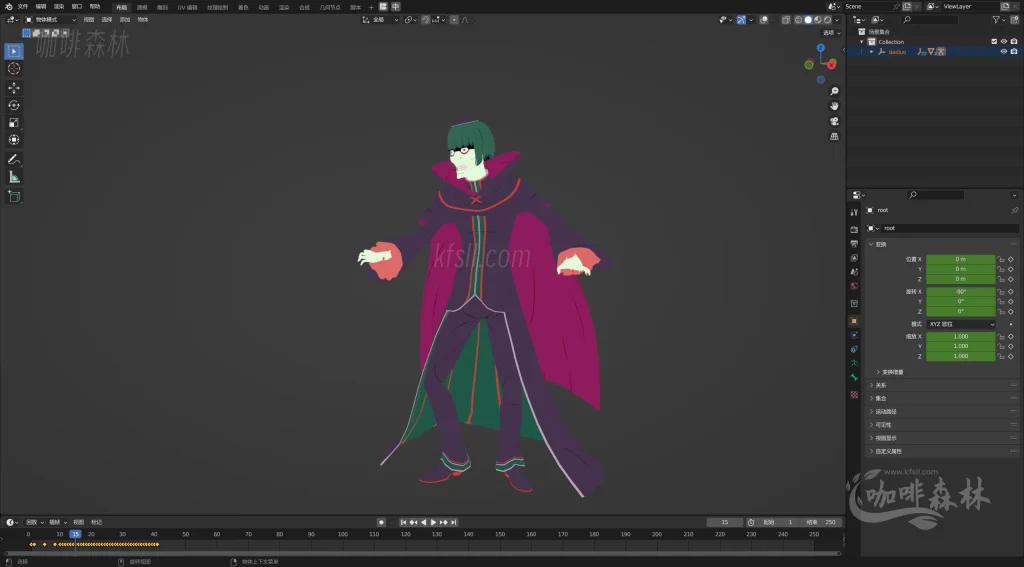Jump to the end frame button
Screen dimensions: 1024x567
click(454, 523)
